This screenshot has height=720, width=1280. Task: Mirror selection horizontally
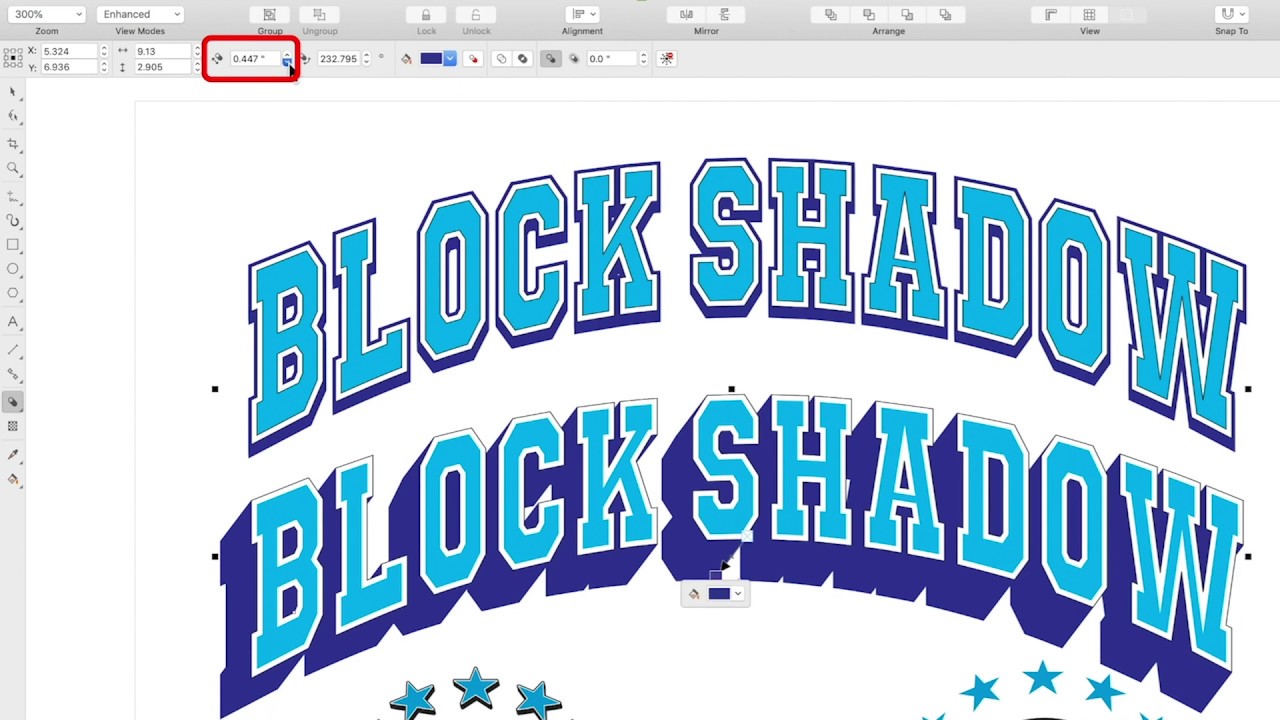686,14
